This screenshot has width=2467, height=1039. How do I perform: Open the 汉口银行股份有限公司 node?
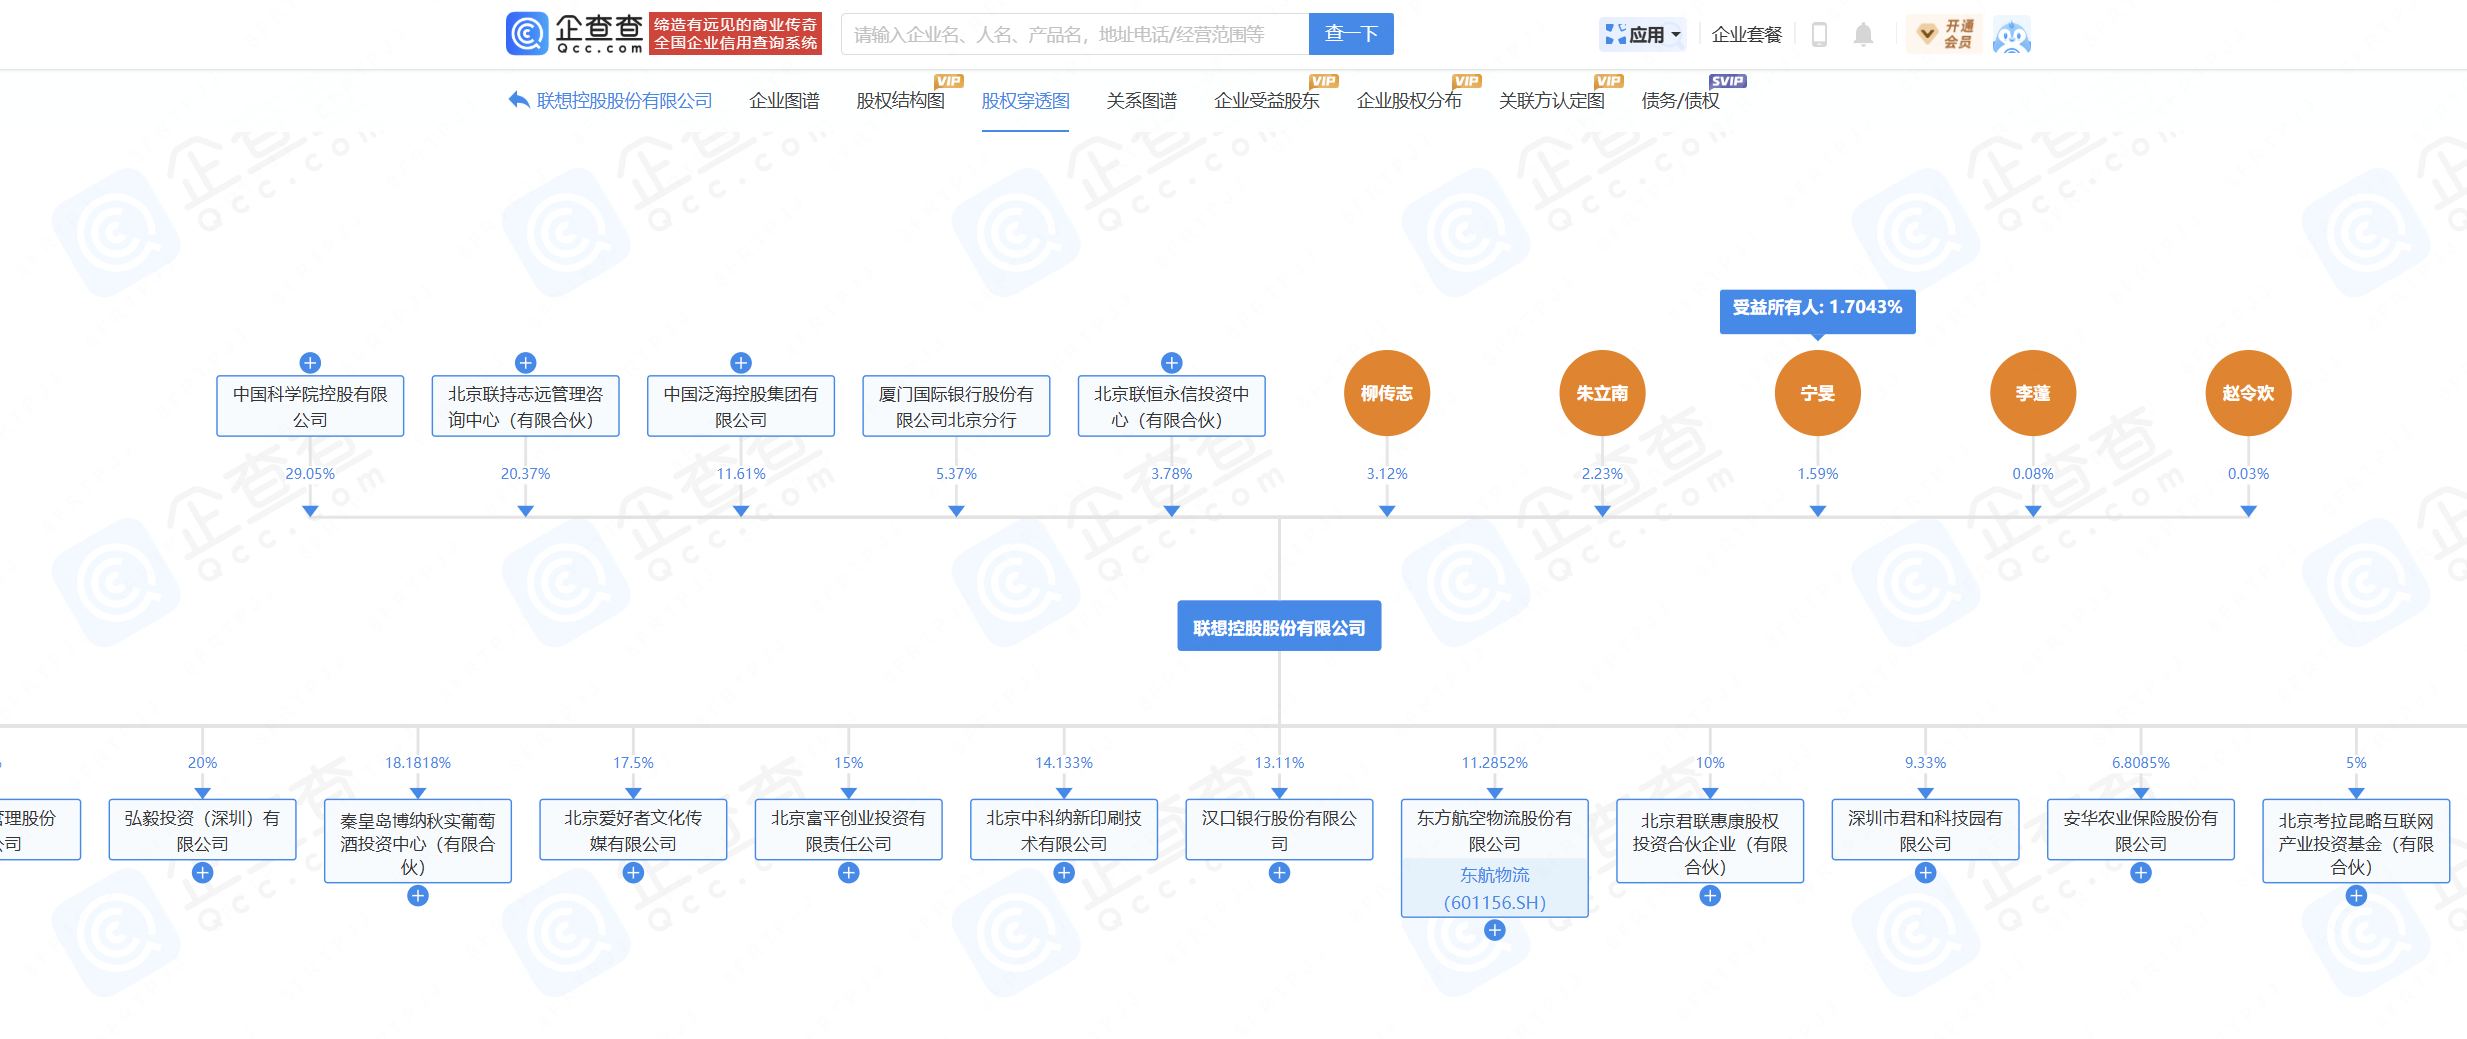click(x=1279, y=830)
